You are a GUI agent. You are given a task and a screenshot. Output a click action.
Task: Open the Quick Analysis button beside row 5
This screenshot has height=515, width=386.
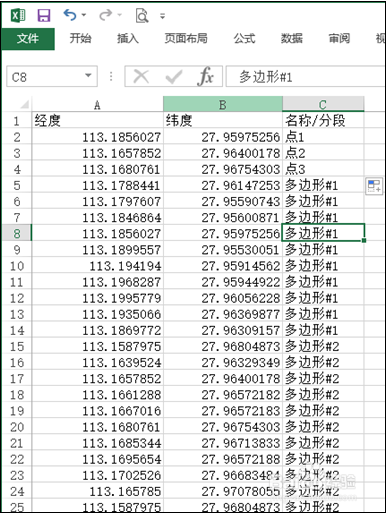(374, 186)
